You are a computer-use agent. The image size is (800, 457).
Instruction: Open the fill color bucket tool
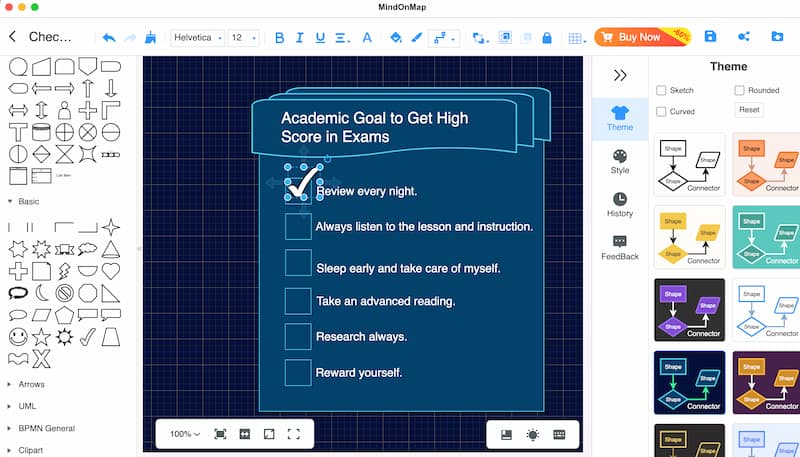click(395, 37)
